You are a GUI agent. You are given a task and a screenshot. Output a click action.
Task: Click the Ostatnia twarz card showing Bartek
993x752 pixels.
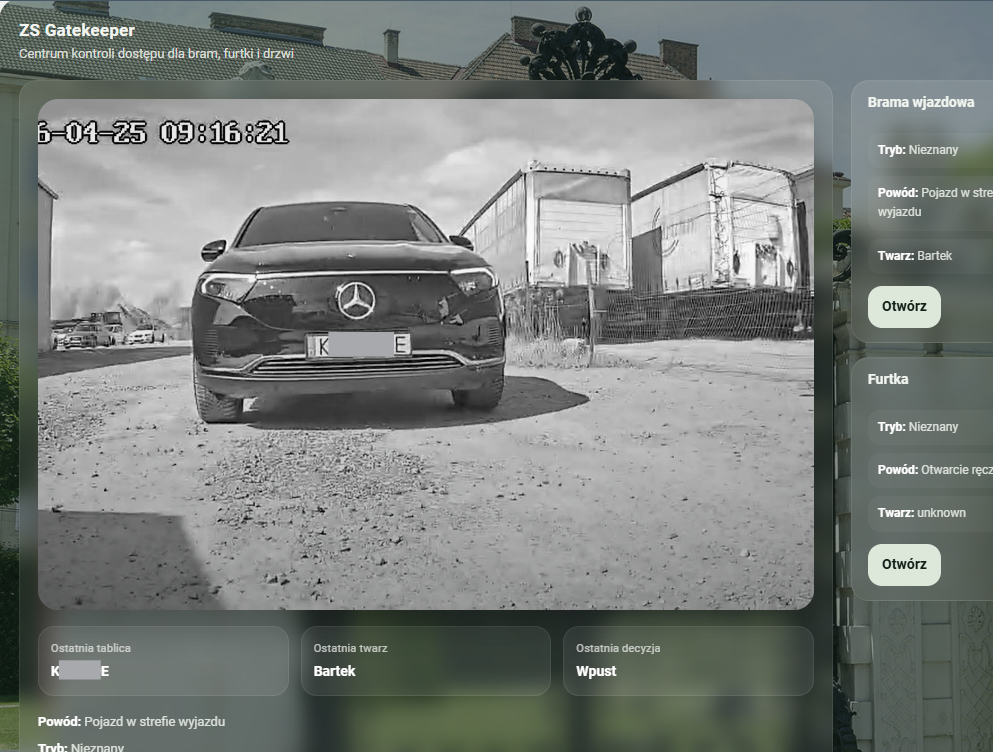click(x=426, y=661)
